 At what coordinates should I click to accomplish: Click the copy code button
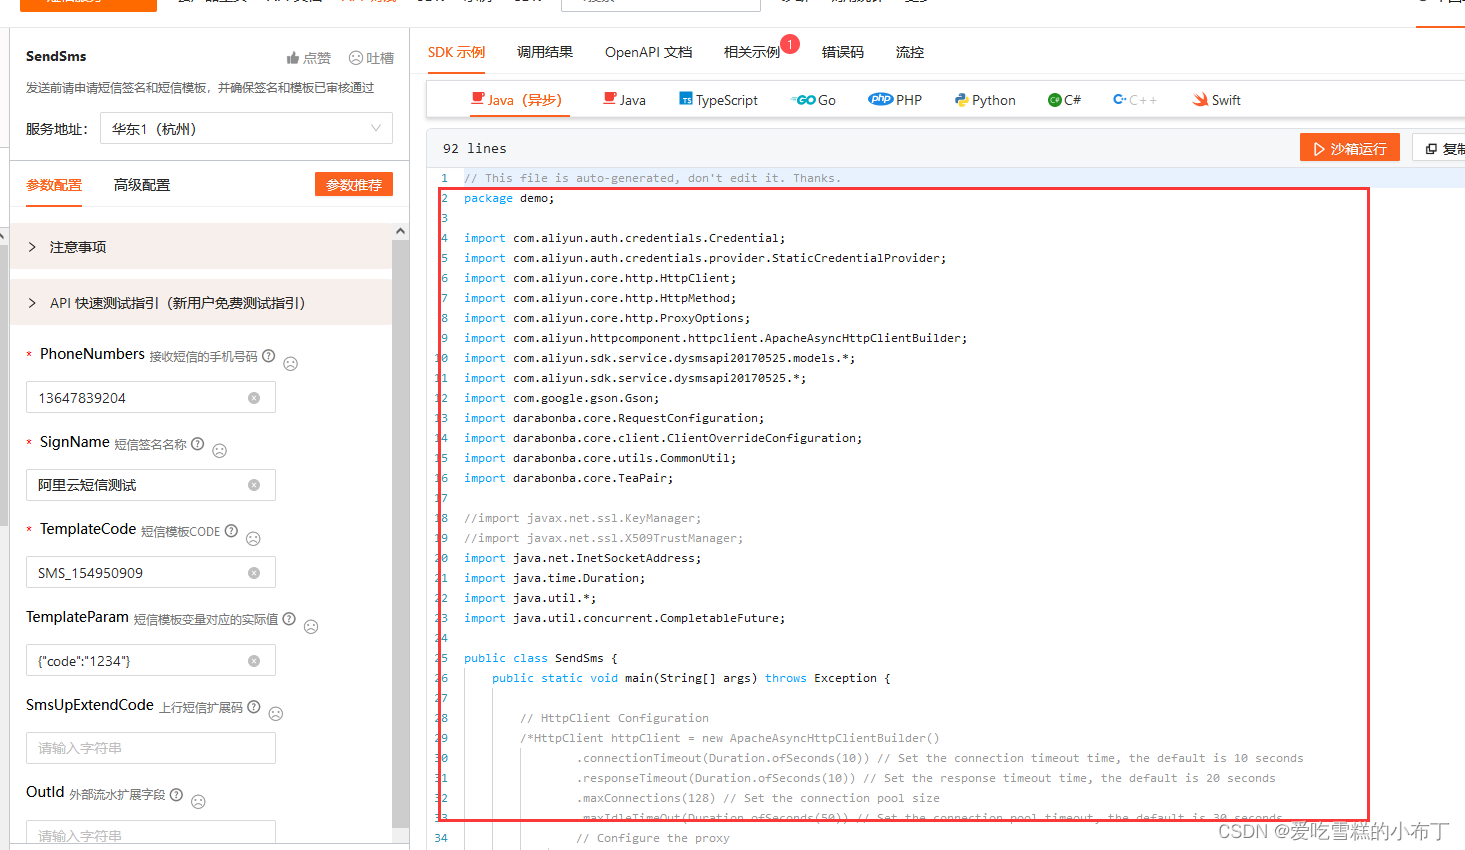(x=1440, y=148)
